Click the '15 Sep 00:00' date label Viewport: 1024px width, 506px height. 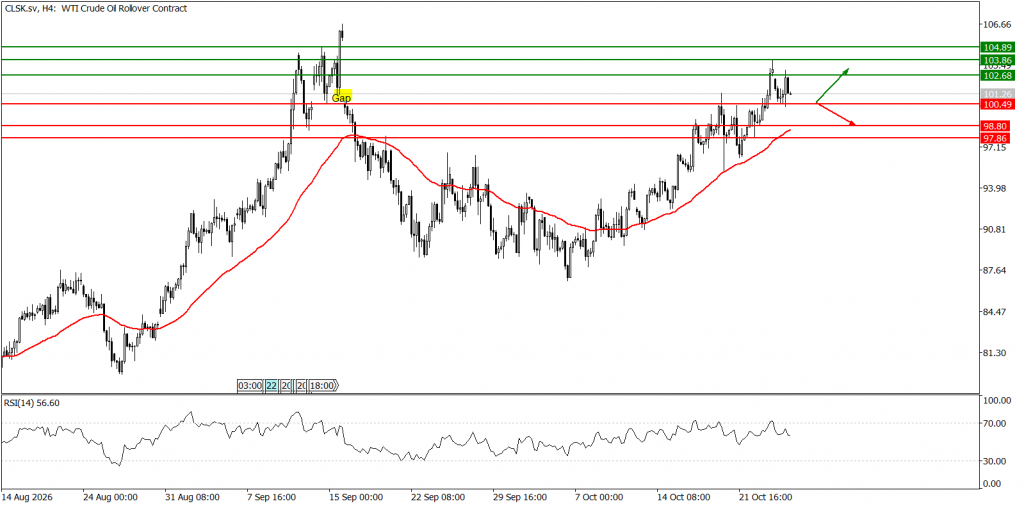pos(355,498)
